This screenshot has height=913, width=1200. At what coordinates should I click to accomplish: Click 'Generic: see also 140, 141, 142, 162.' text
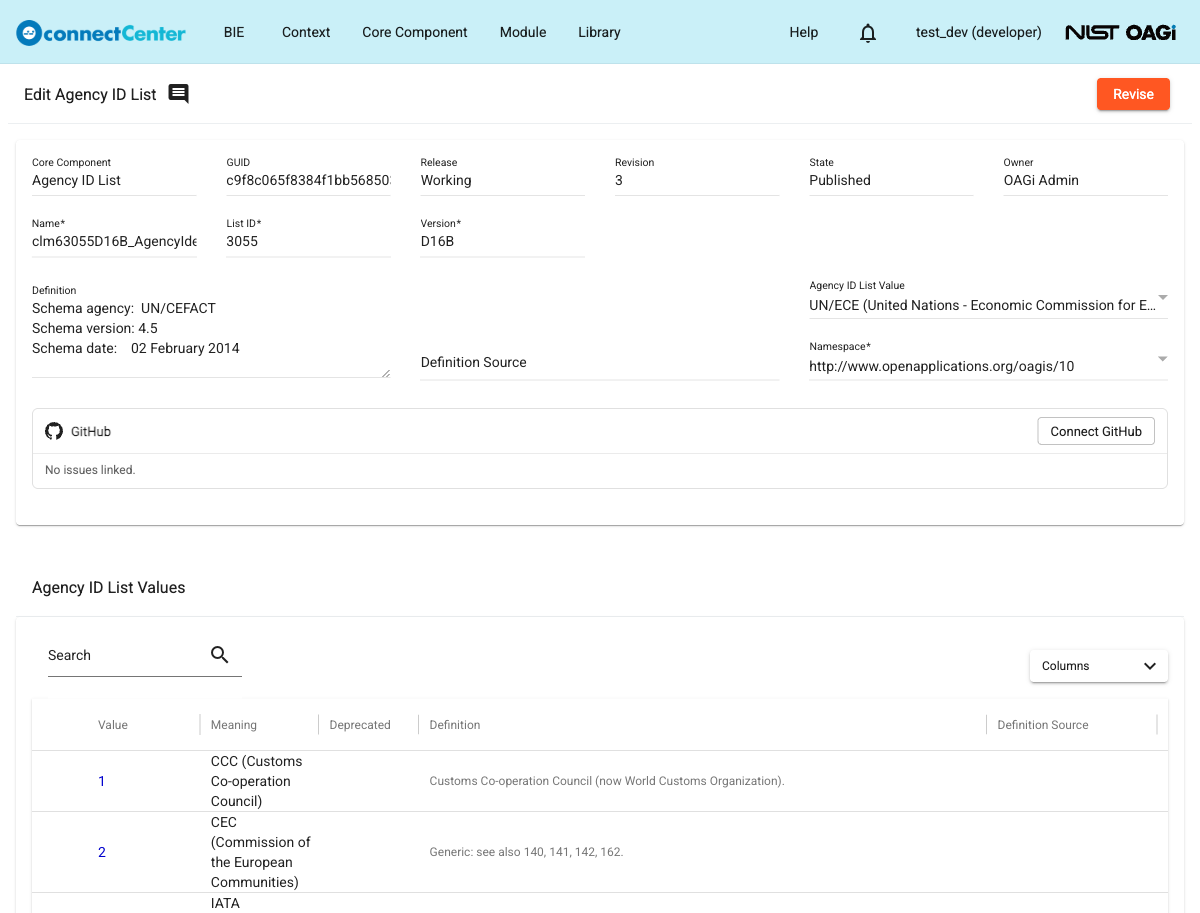(526, 852)
